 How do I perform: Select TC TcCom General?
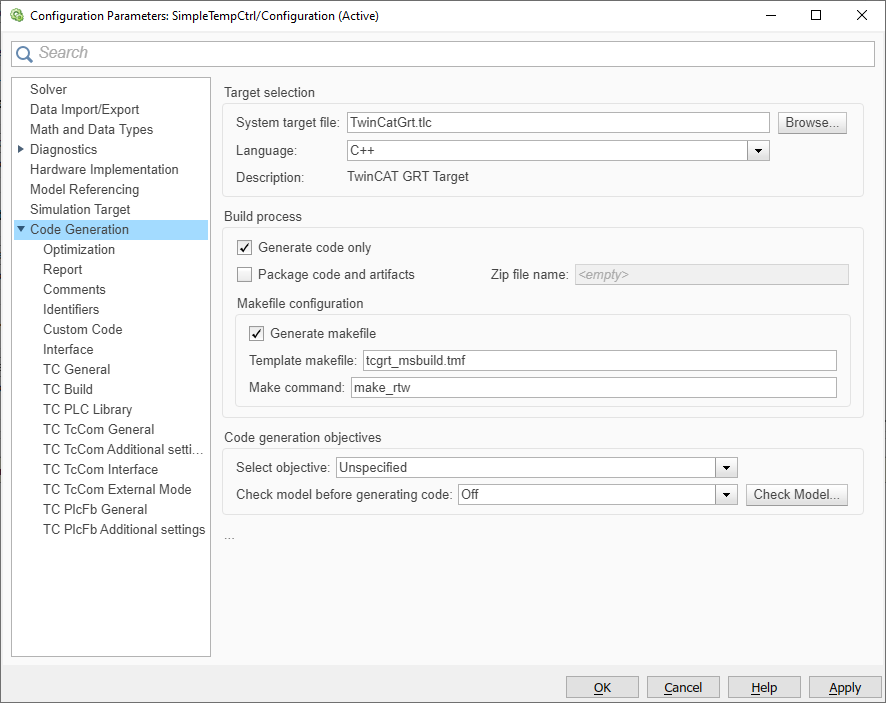click(98, 429)
